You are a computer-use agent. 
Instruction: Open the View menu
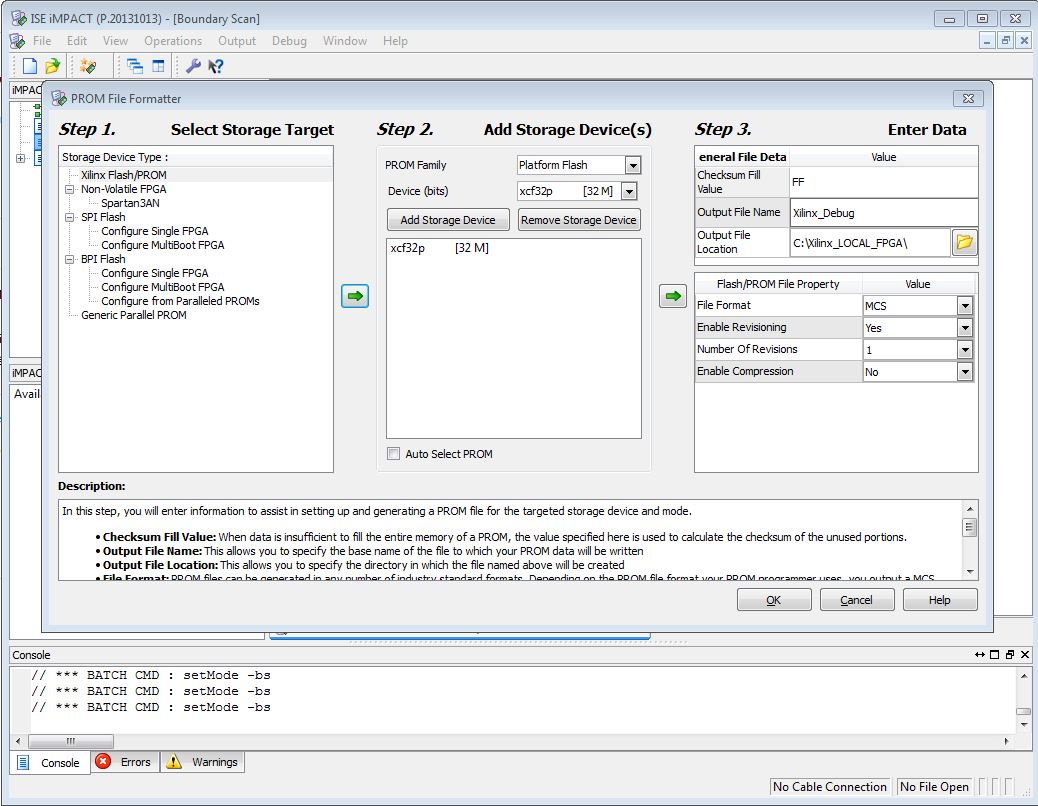pyautogui.click(x=115, y=41)
